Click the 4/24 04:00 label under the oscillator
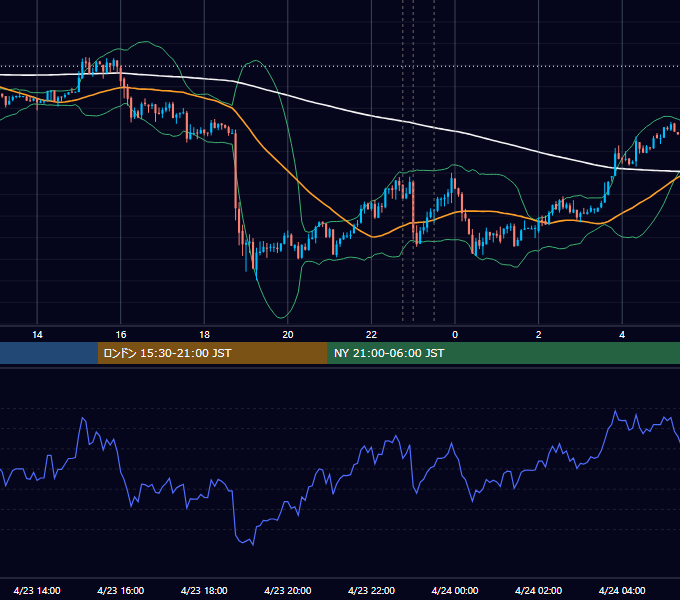The height and width of the screenshot is (600, 680). pos(622,590)
